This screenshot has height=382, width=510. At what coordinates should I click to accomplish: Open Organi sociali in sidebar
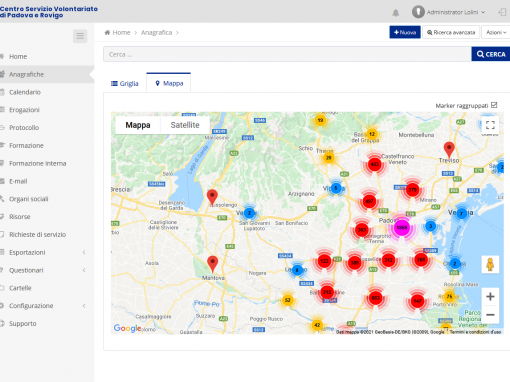[28, 199]
